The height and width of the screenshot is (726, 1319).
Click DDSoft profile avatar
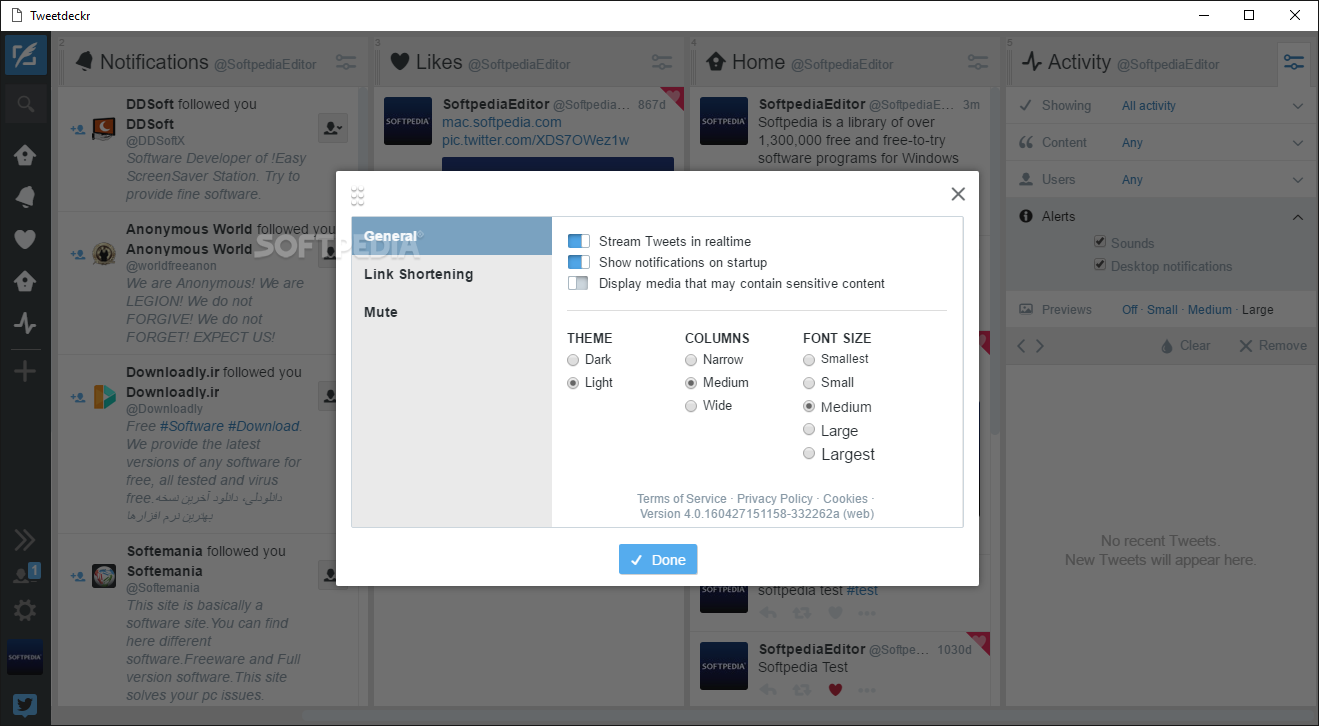tap(104, 128)
